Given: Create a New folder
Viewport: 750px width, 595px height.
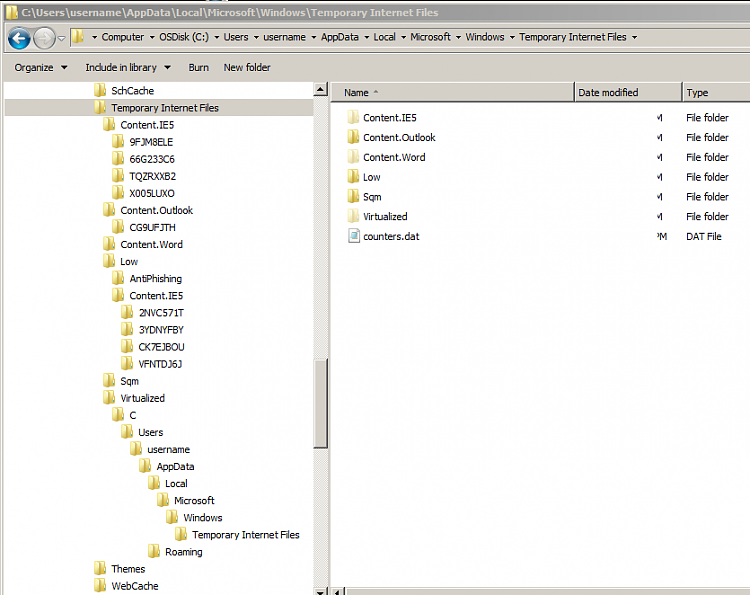Looking at the screenshot, I should (247, 67).
